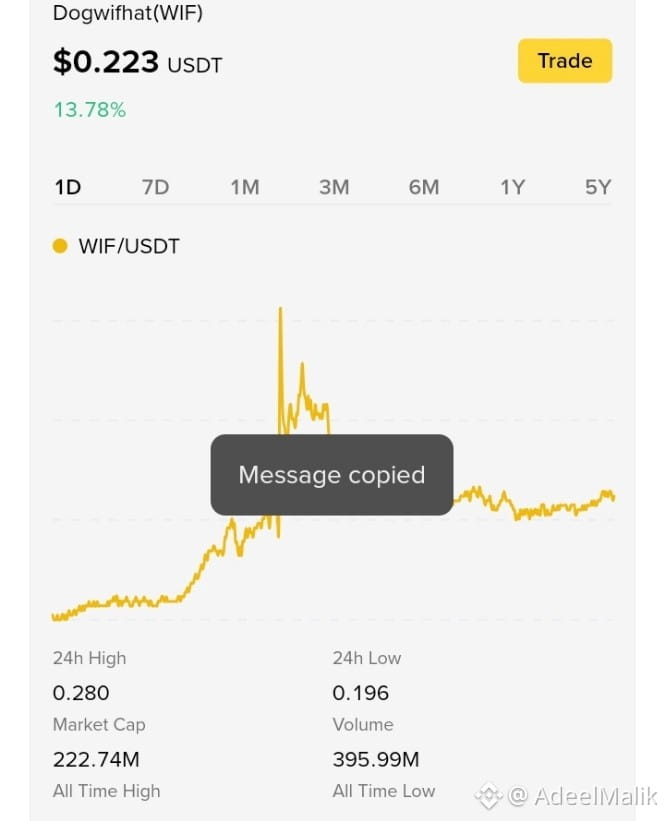Click the yellow WIF/USDT legend dot
This screenshot has width=665, height=821.
[x=60, y=246]
